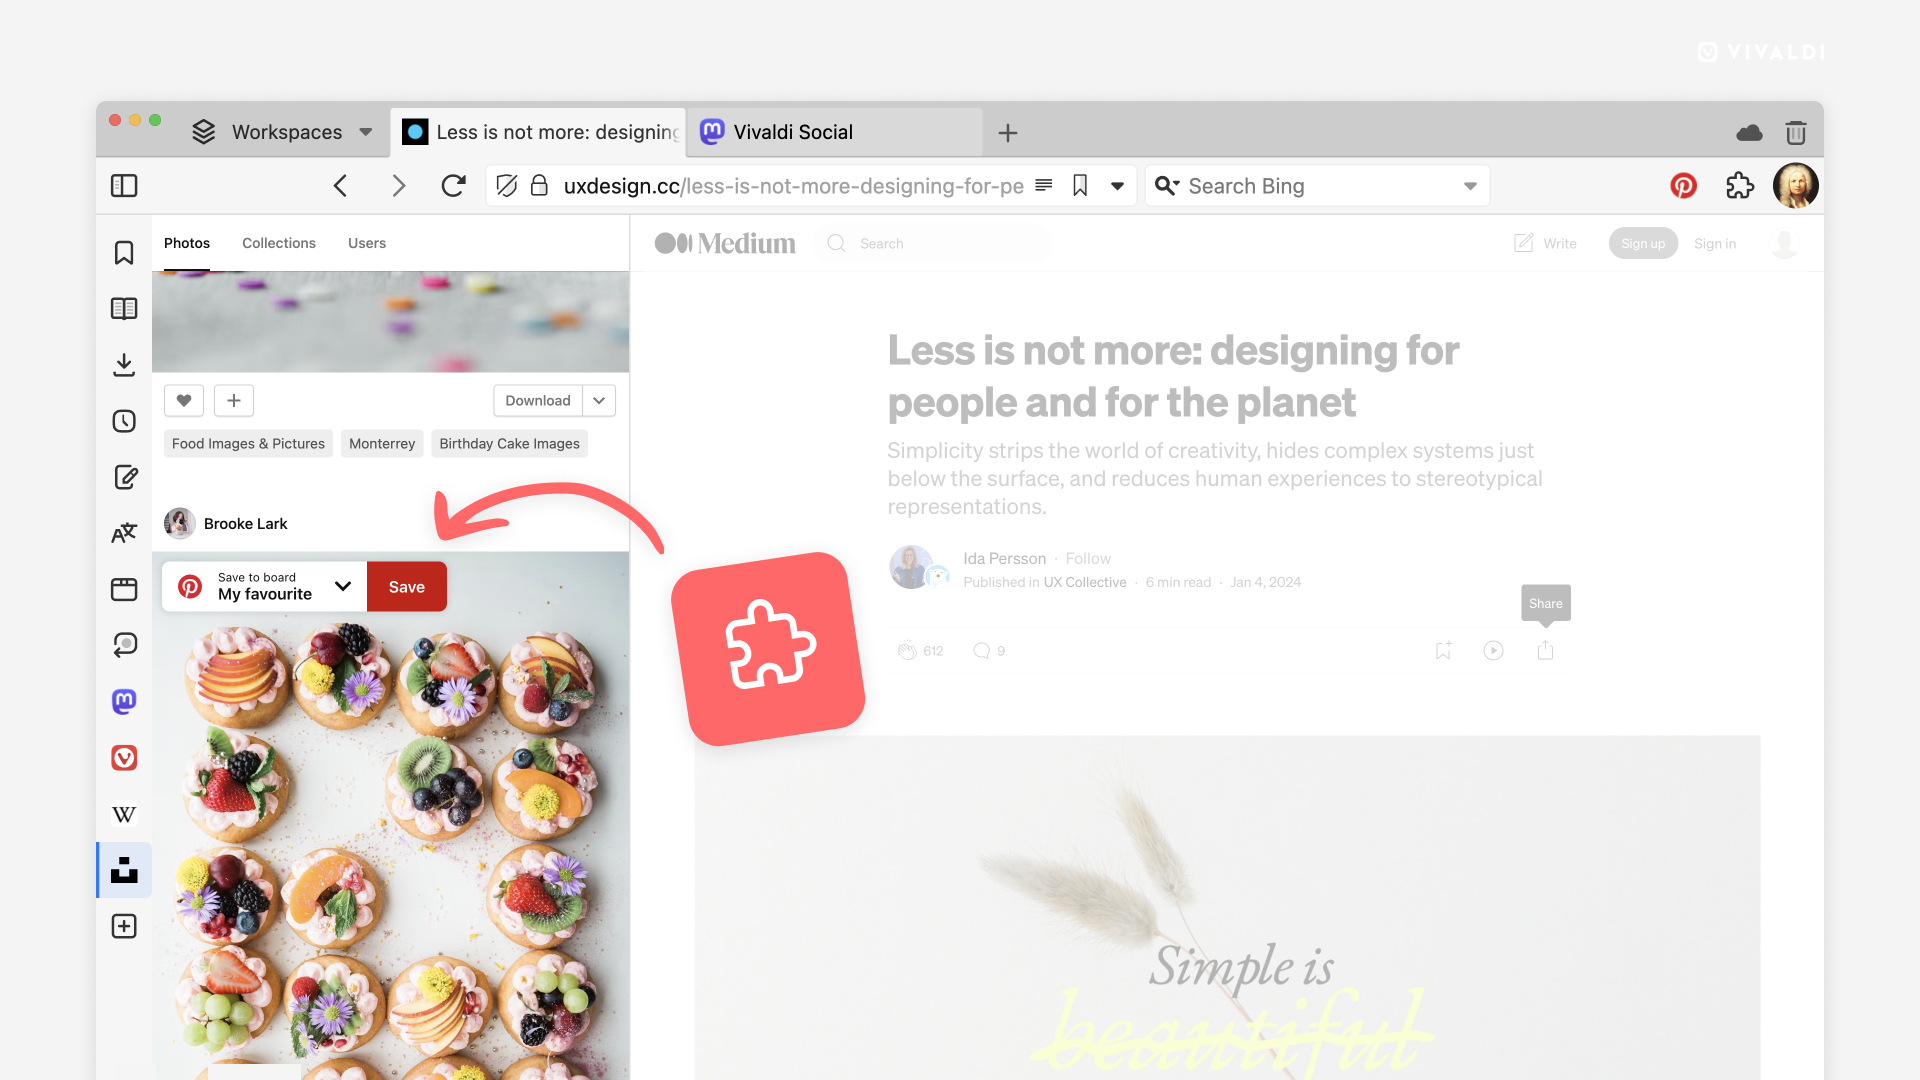
Task: Open the Mastodon web panel icon
Action: [124, 702]
